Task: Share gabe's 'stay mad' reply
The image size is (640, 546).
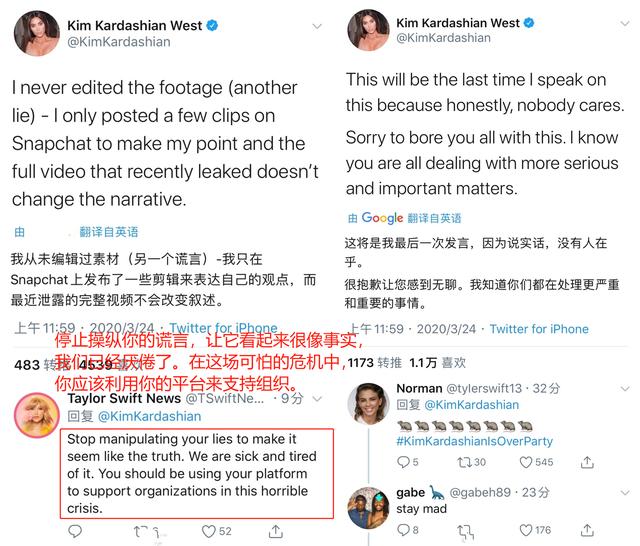Action: point(587,530)
